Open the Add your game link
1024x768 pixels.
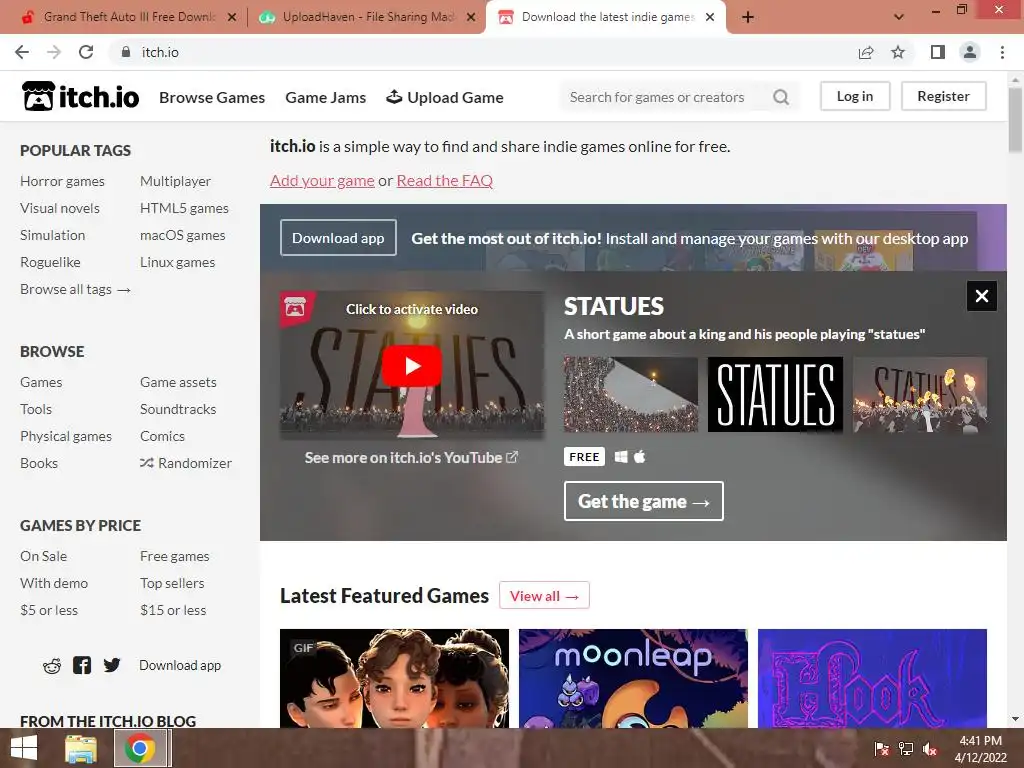[x=322, y=180]
